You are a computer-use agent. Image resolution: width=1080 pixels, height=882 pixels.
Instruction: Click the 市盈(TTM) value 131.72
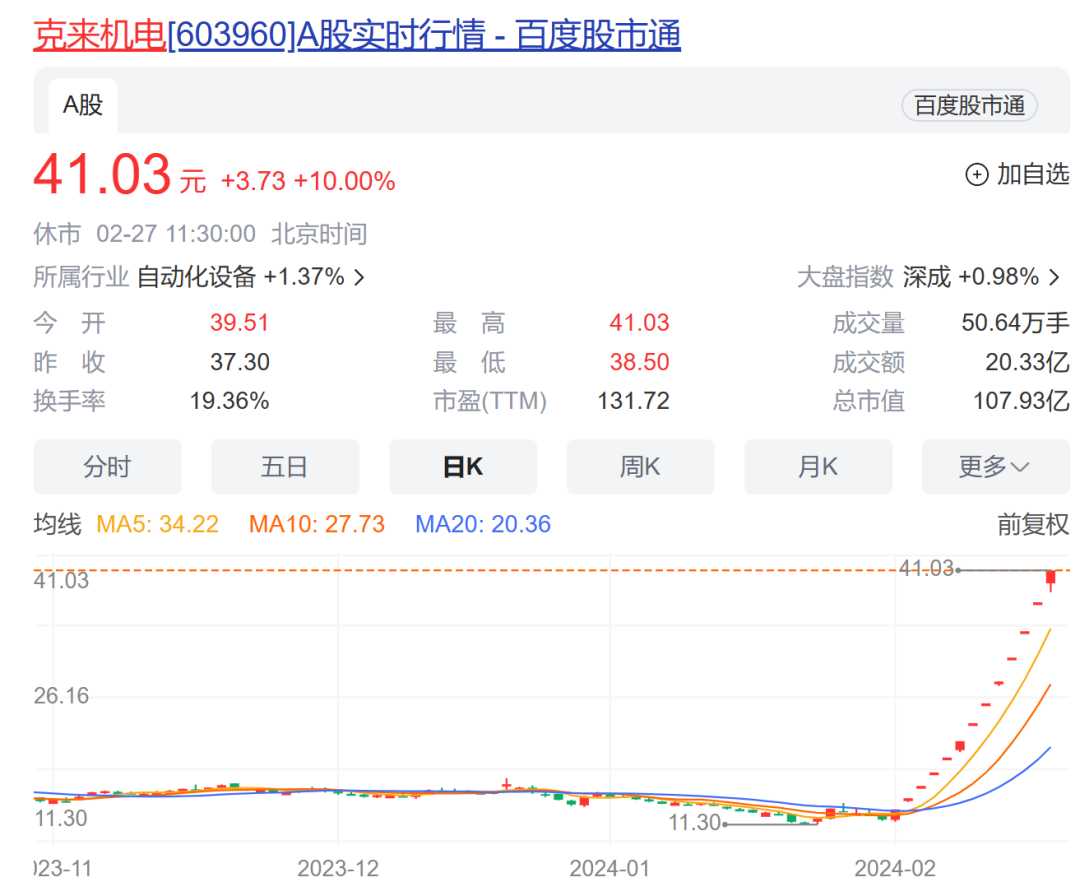click(x=634, y=401)
